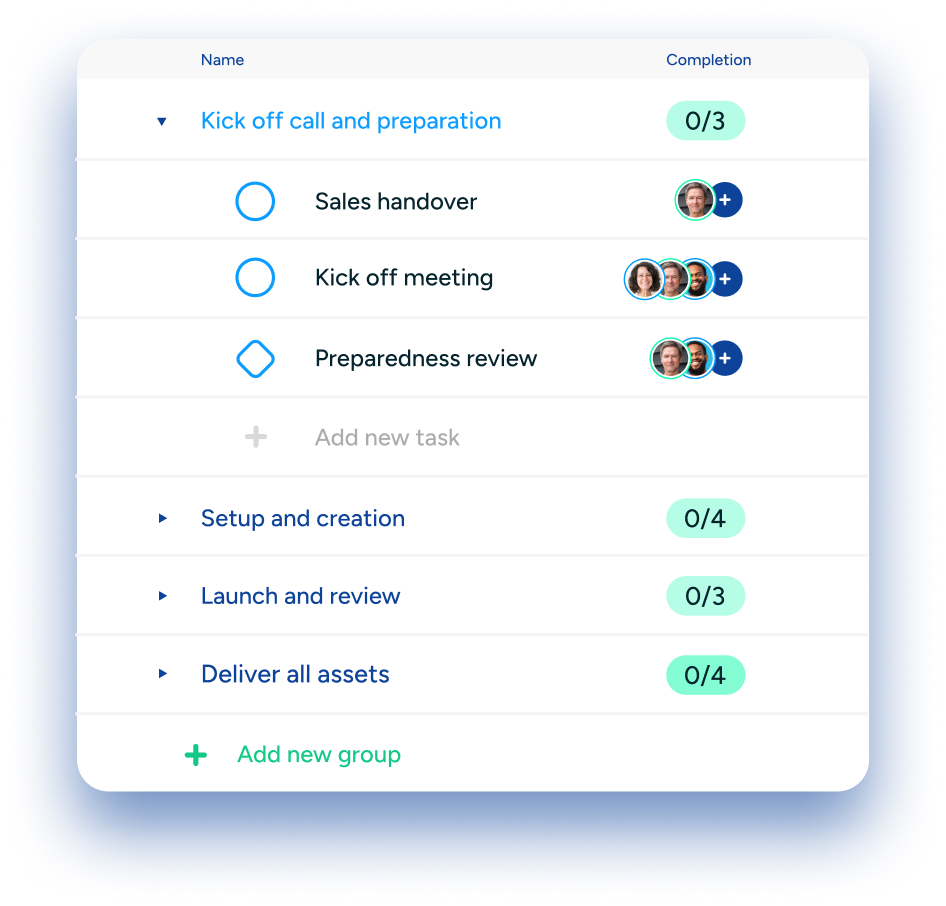Click the 0/3 completion badge for Launch and review
The width and height of the screenshot is (946, 906).
click(706, 596)
